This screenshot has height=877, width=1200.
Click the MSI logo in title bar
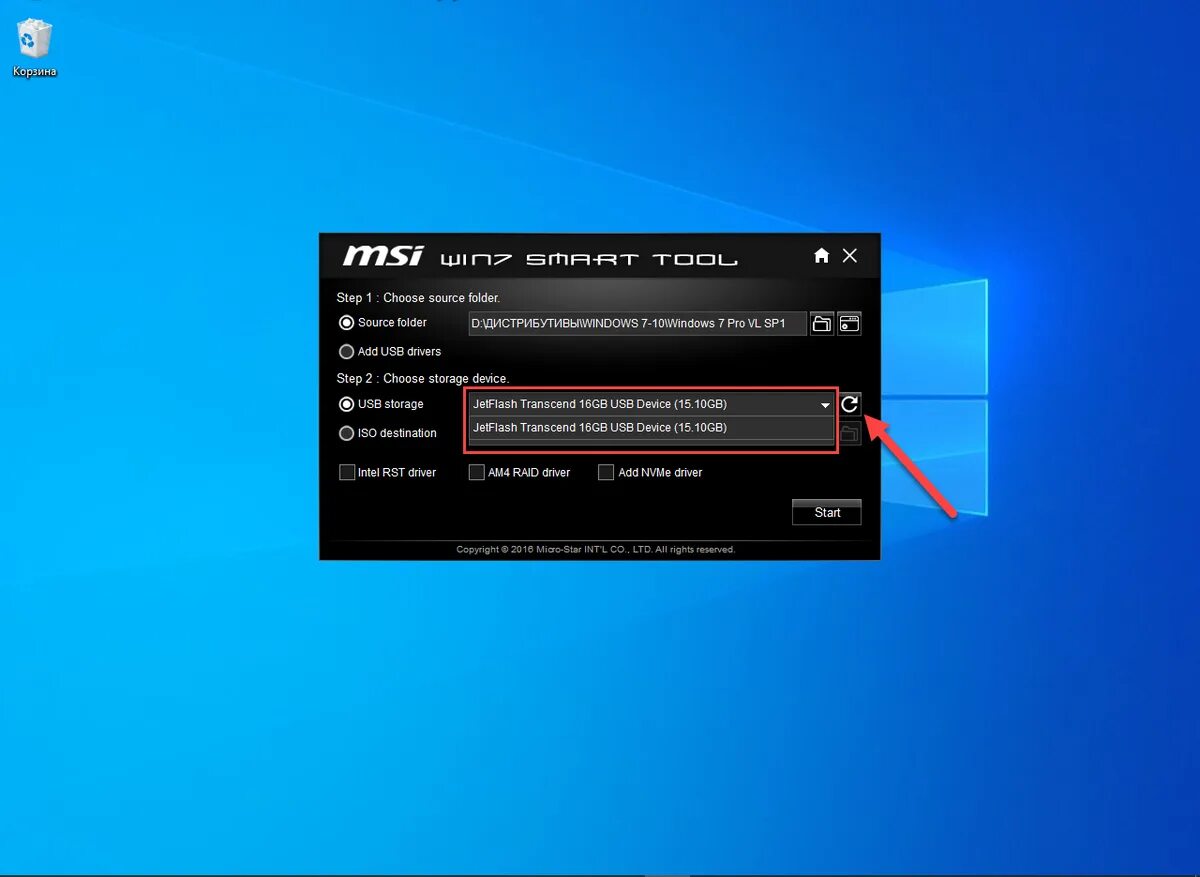383,256
